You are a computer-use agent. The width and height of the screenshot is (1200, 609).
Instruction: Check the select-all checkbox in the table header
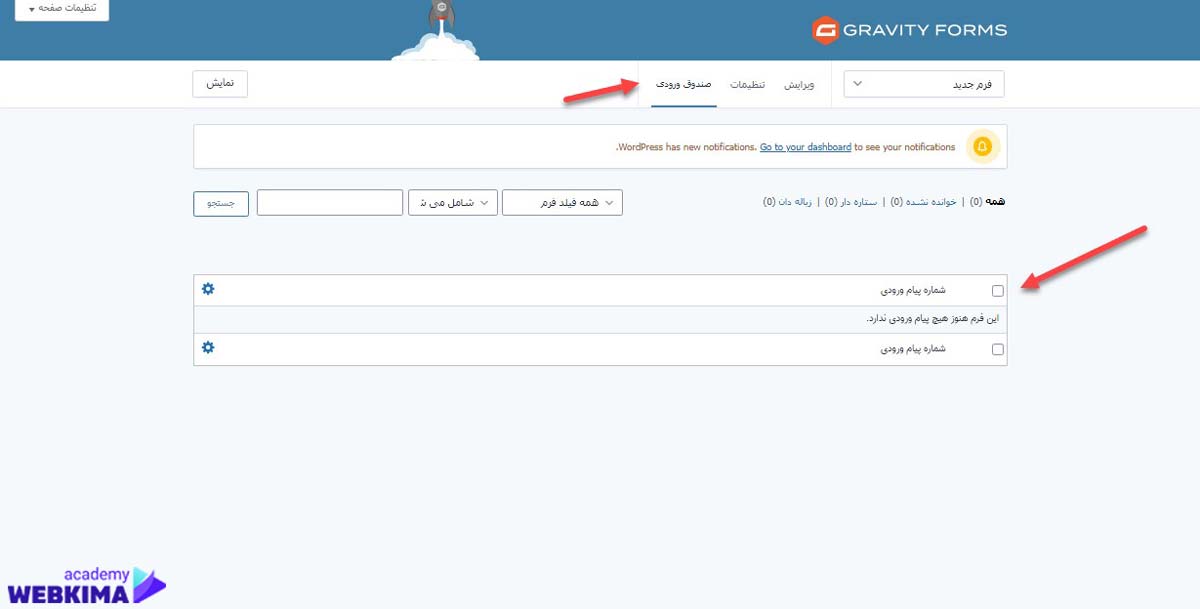click(x=997, y=291)
